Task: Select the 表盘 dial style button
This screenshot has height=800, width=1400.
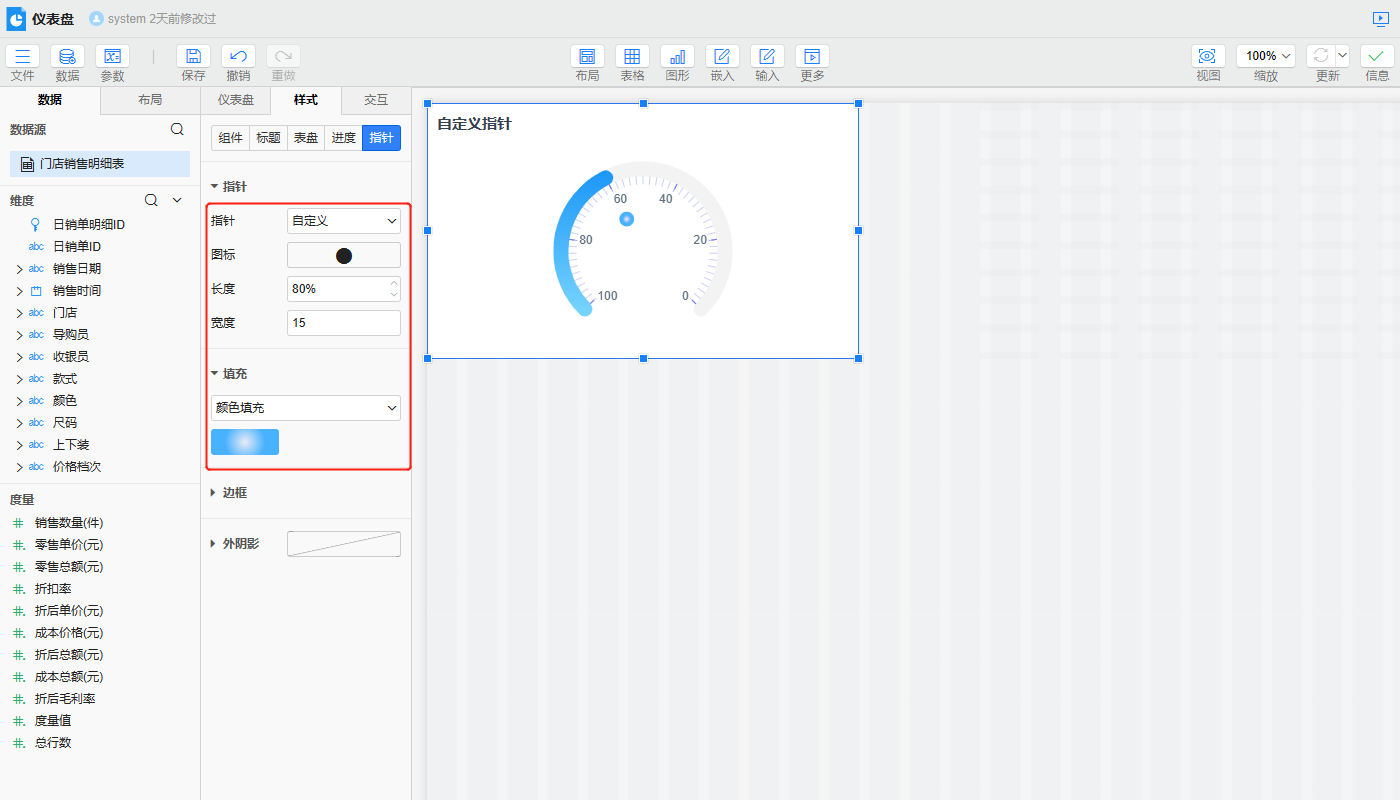Action: pyautogui.click(x=306, y=138)
